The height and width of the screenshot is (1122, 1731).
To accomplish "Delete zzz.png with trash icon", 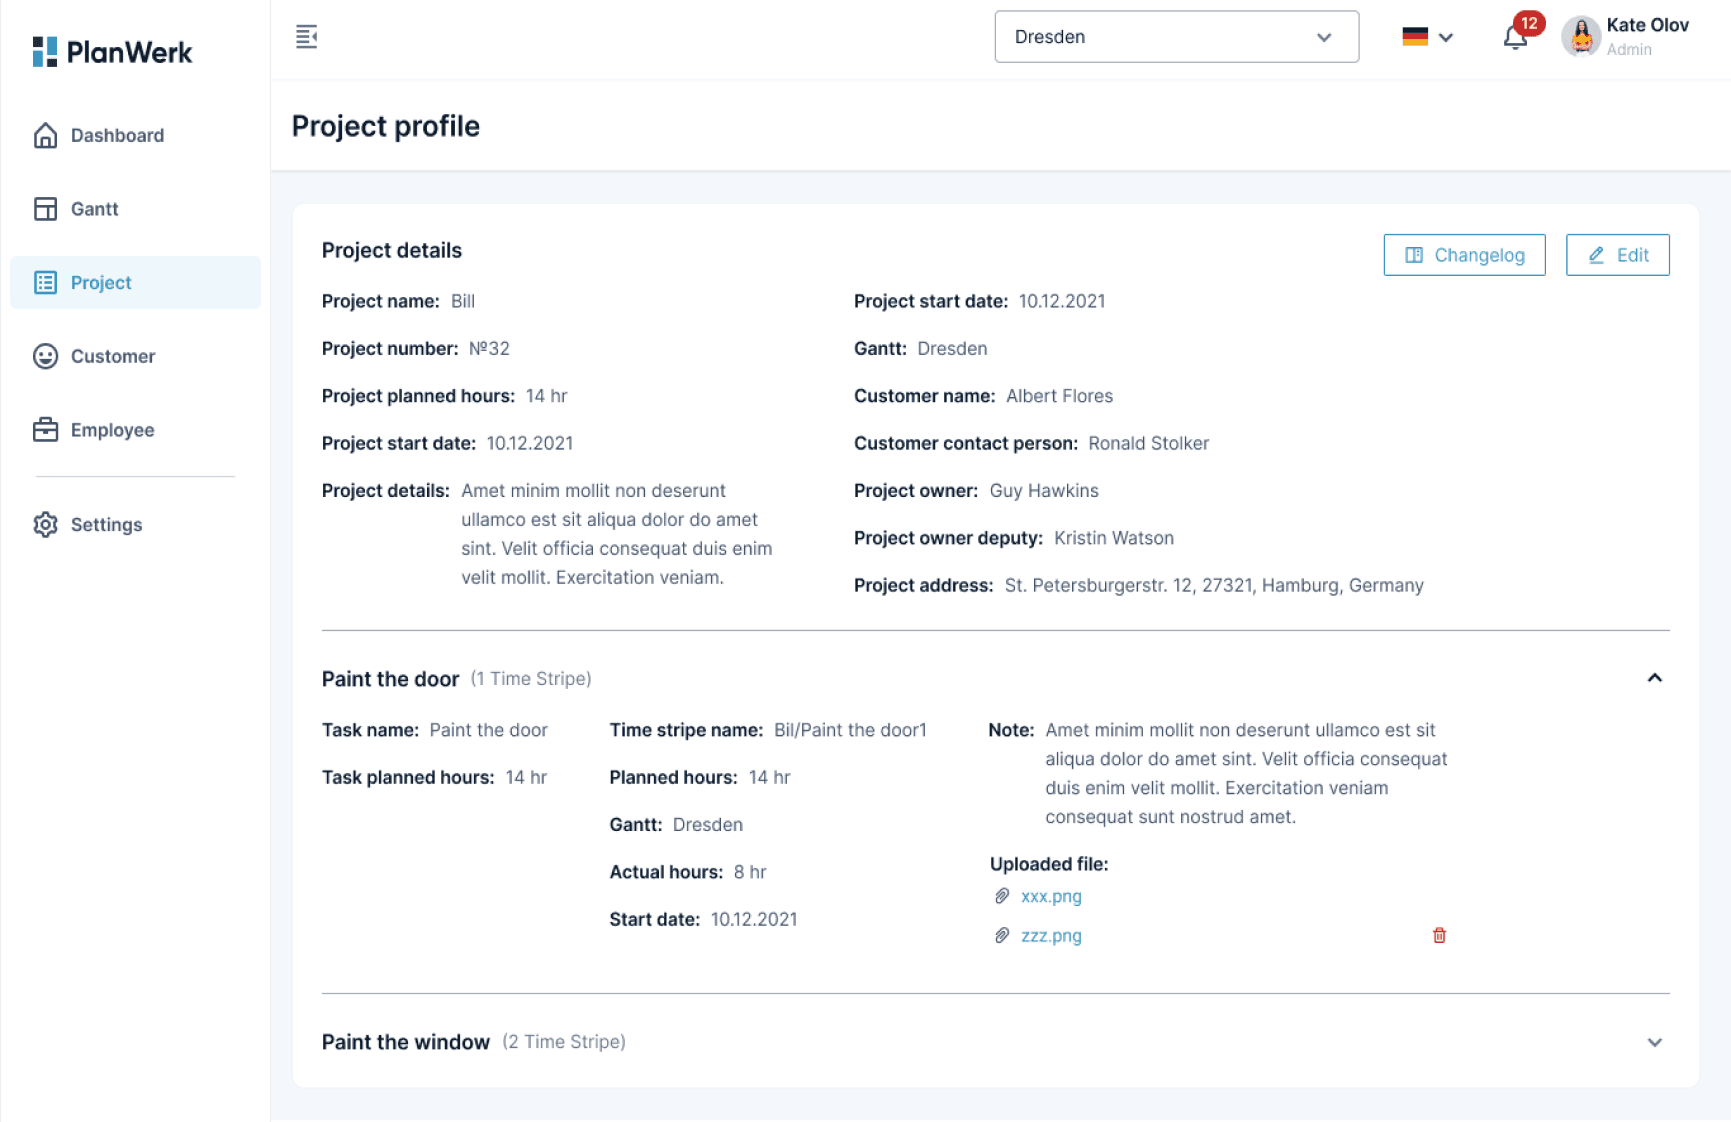I will 1439,935.
